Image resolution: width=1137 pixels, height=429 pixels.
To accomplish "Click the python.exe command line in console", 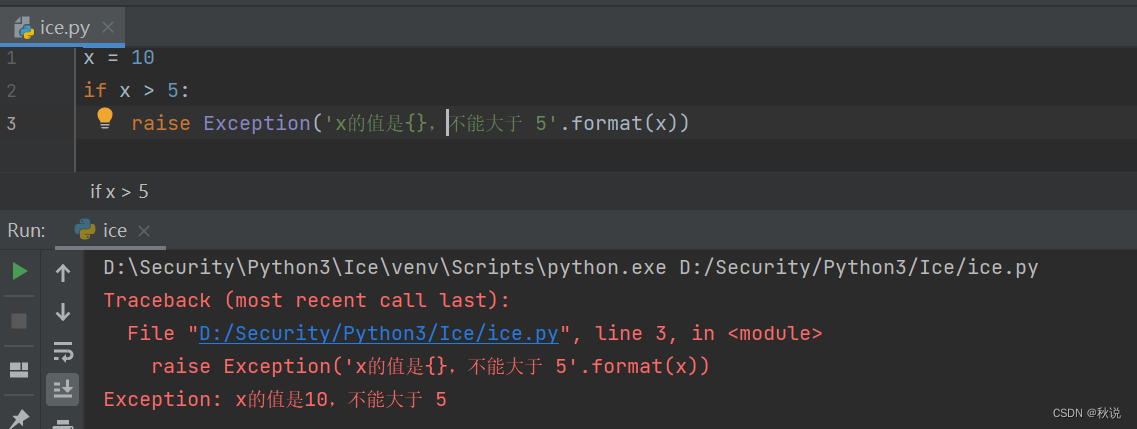I will click(571, 268).
